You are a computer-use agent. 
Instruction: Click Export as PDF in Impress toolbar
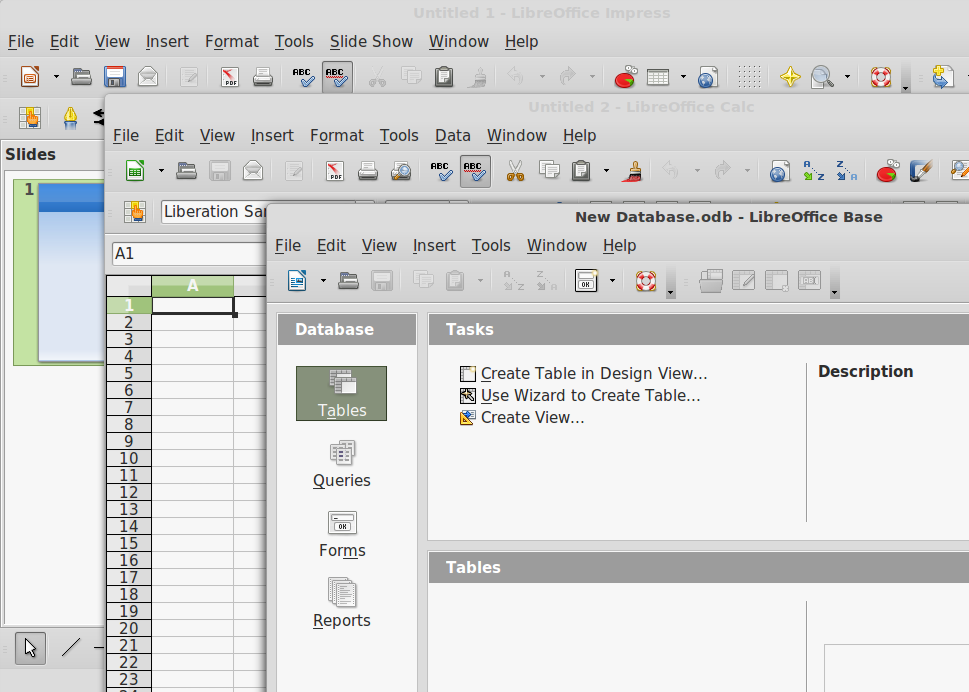pos(230,77)
